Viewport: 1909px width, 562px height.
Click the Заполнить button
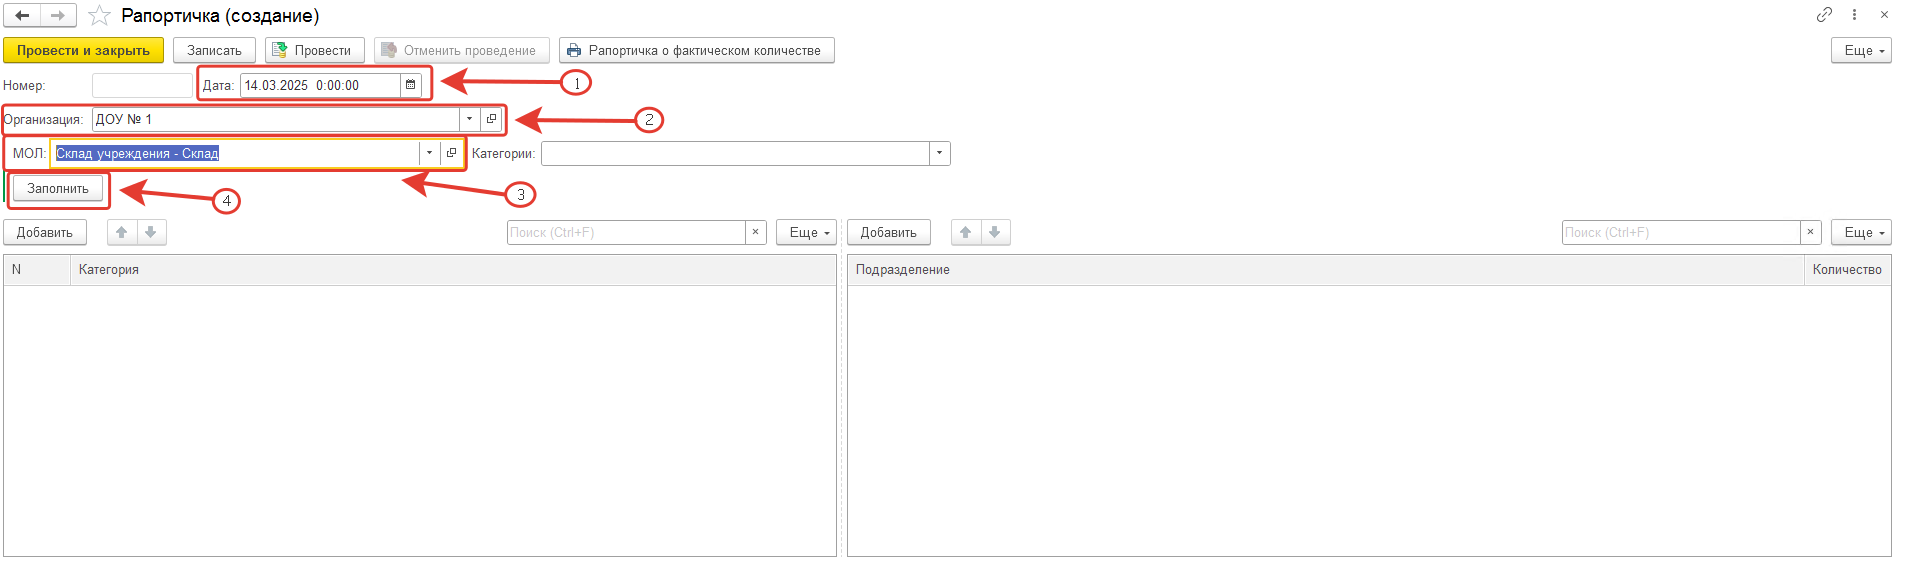point(58,188)
